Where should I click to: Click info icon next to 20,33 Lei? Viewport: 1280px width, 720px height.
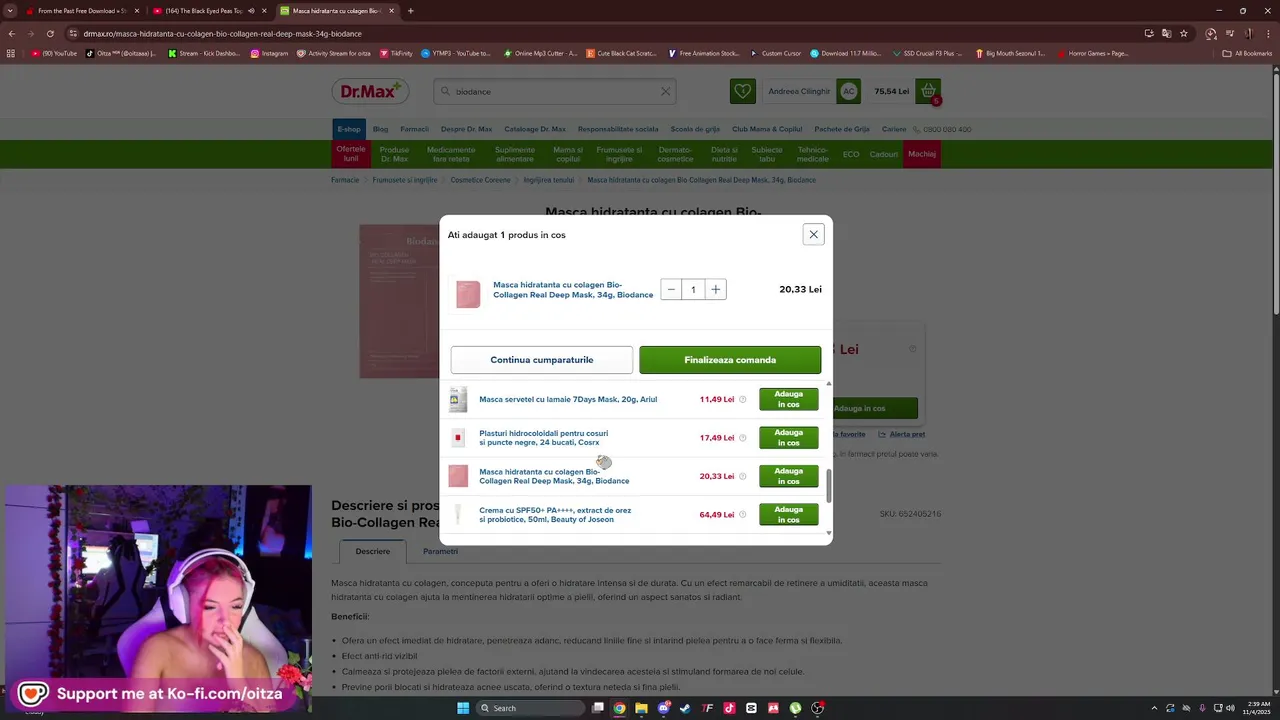tap(742, 476)
